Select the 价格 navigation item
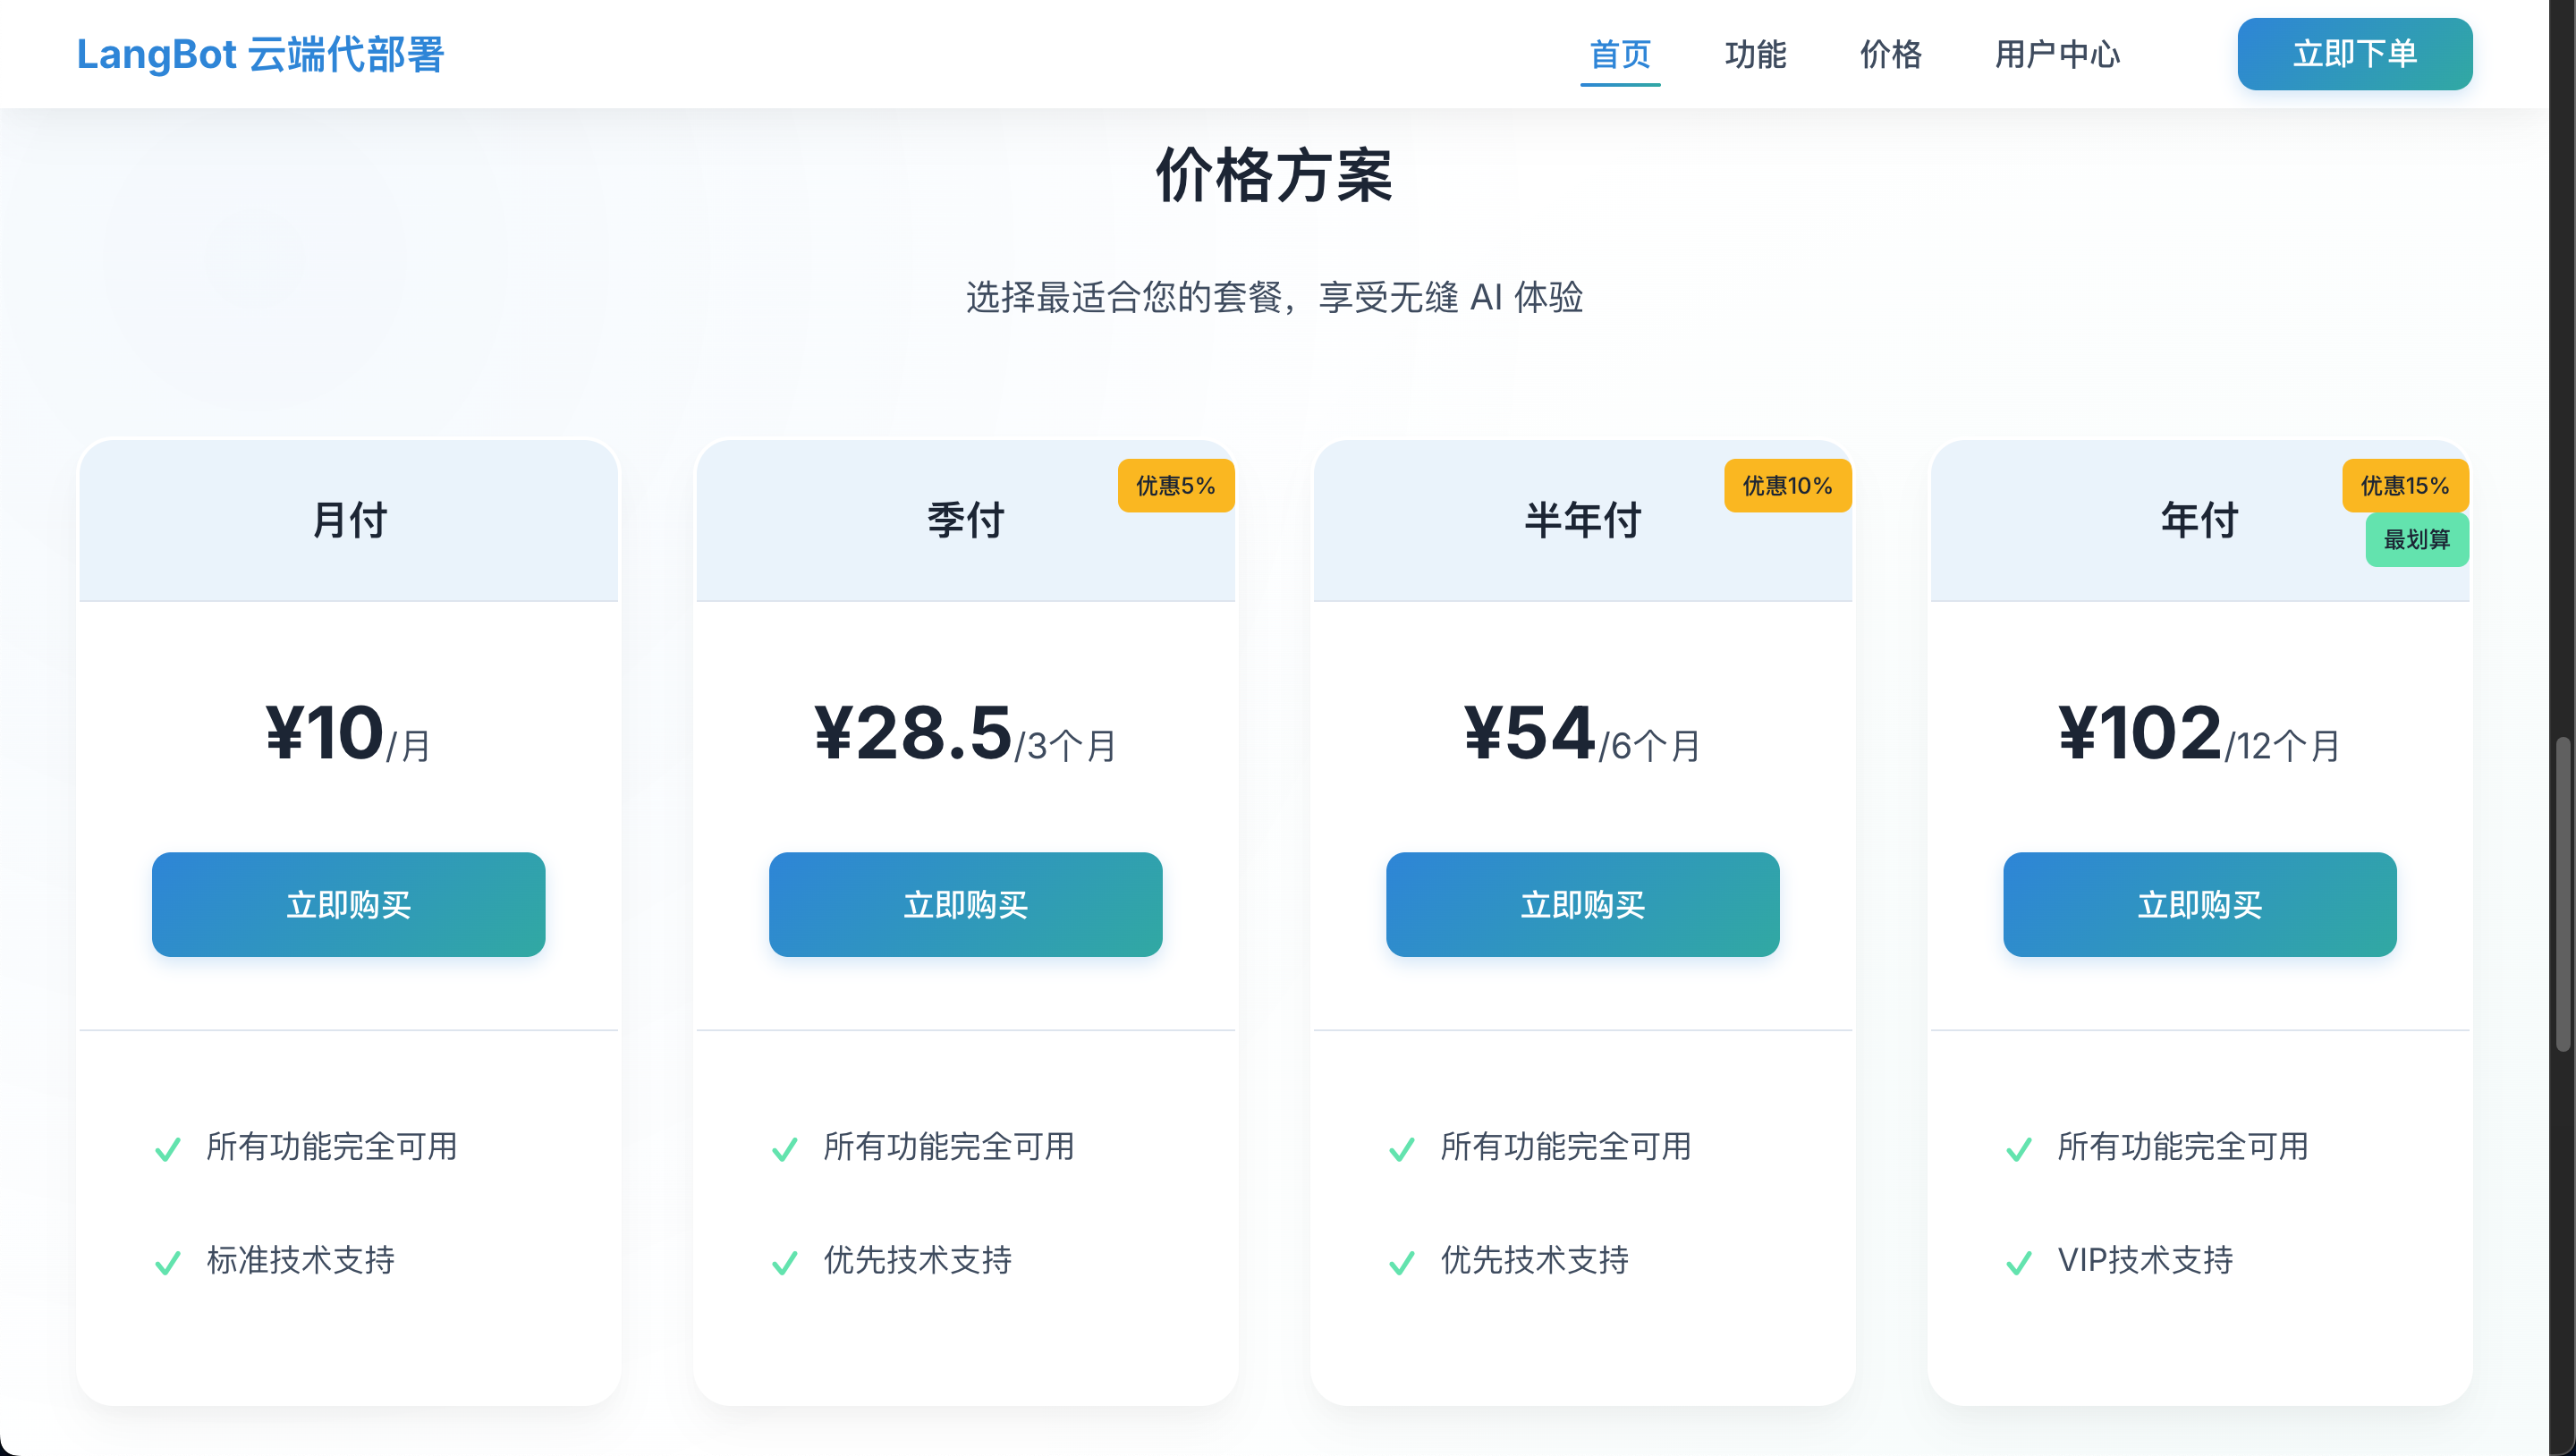The width and height of the screenshot is (2576, 1456). point(1890,54)
